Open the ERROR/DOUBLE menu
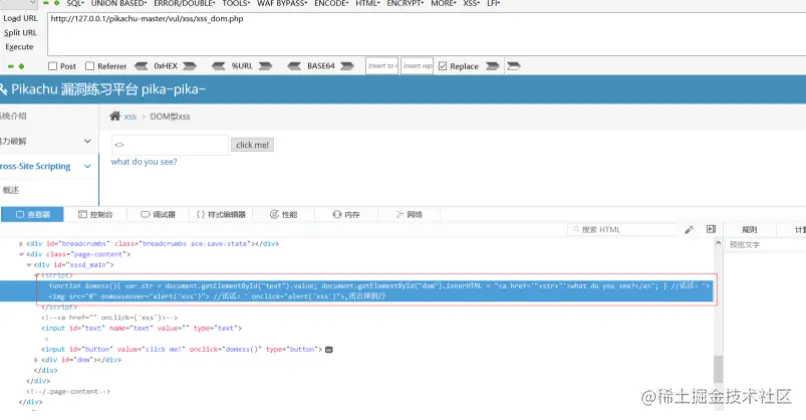Viewport: 806px width, 420px height. 185,4
